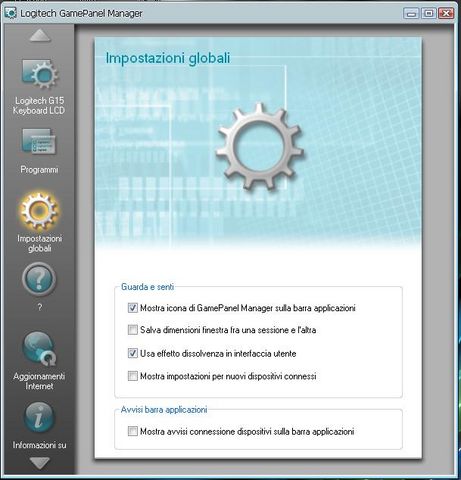Click the Informazioni su text label

[x=39, y=445]
